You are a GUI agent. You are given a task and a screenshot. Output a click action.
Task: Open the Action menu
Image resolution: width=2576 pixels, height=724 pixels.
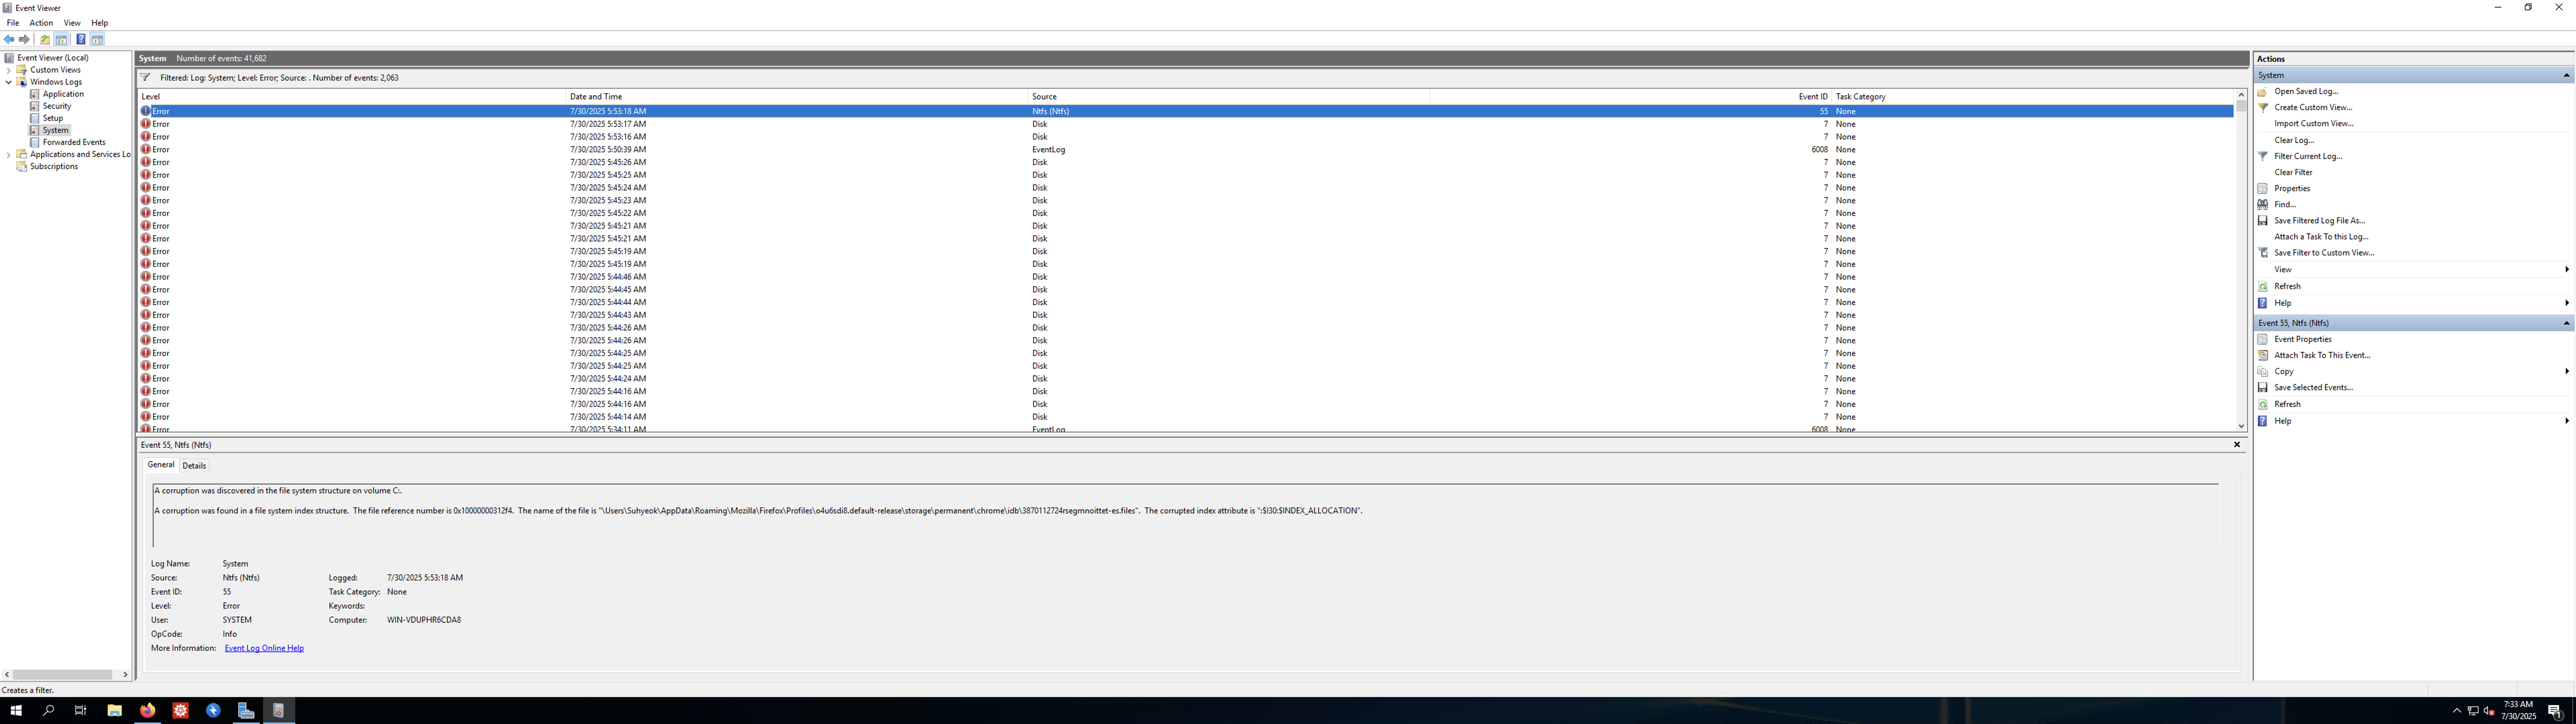click(x=41, y=23)
